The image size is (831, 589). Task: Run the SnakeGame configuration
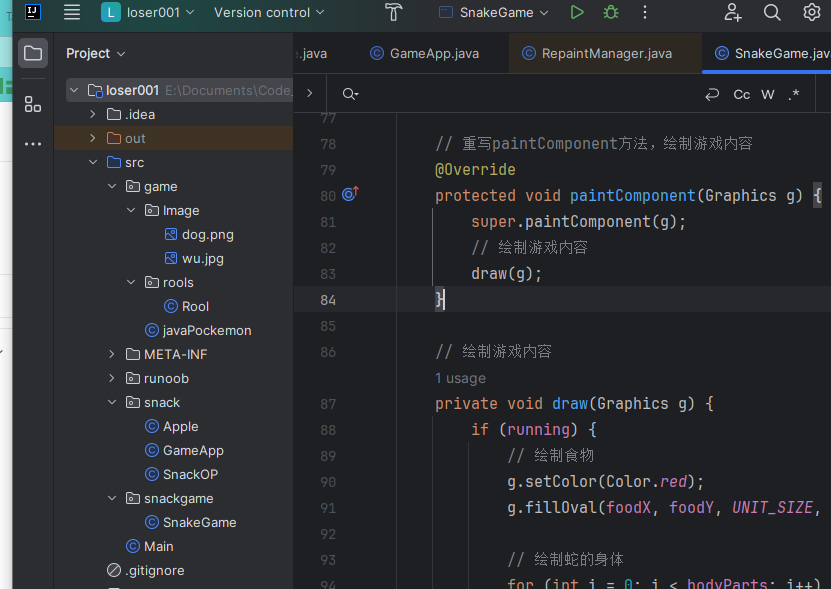[x=577, y=12]
